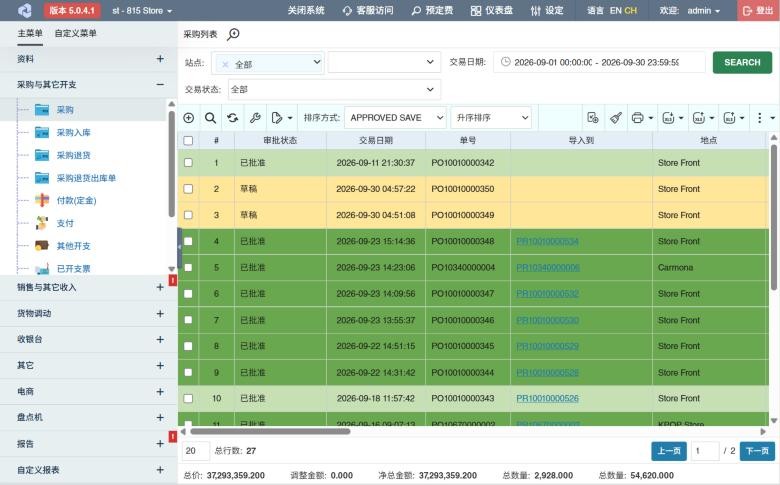Open the empty dropdown next to 站点
780x485 pixels.
[384, 62]
